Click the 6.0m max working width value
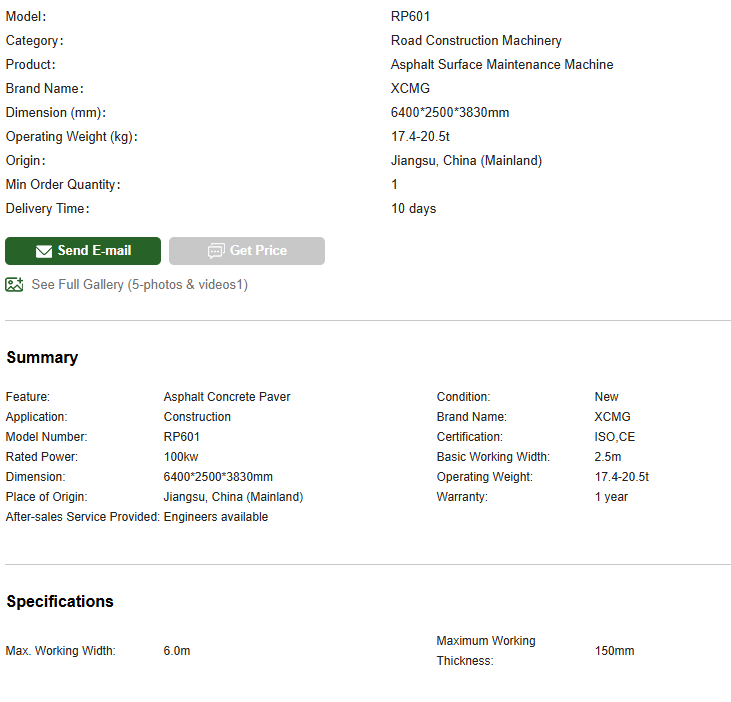This screenshot has width=731, height=702. click(x=177, y=651)
